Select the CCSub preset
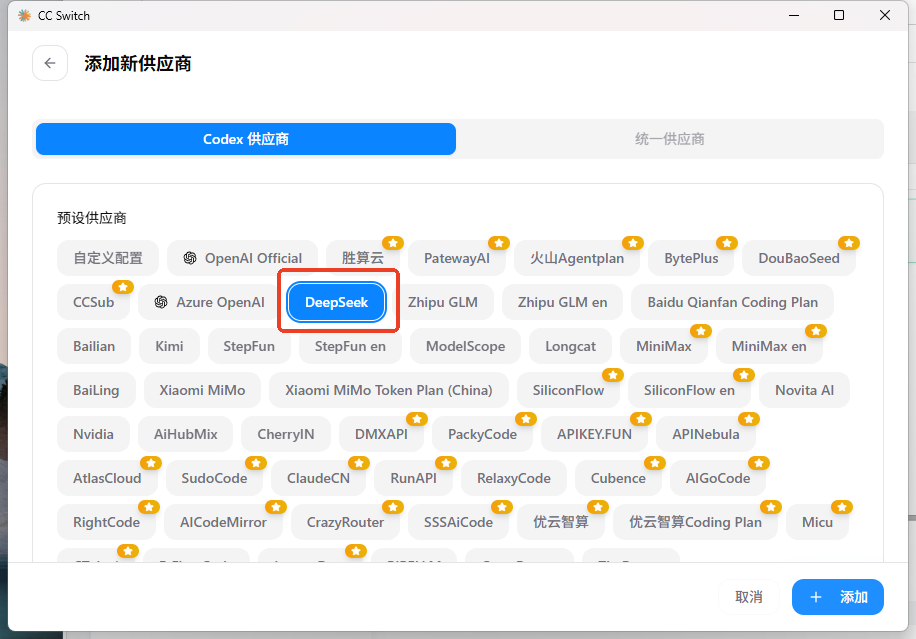The height and width of the screenshot is (639, 916). (x=93, y=302)
